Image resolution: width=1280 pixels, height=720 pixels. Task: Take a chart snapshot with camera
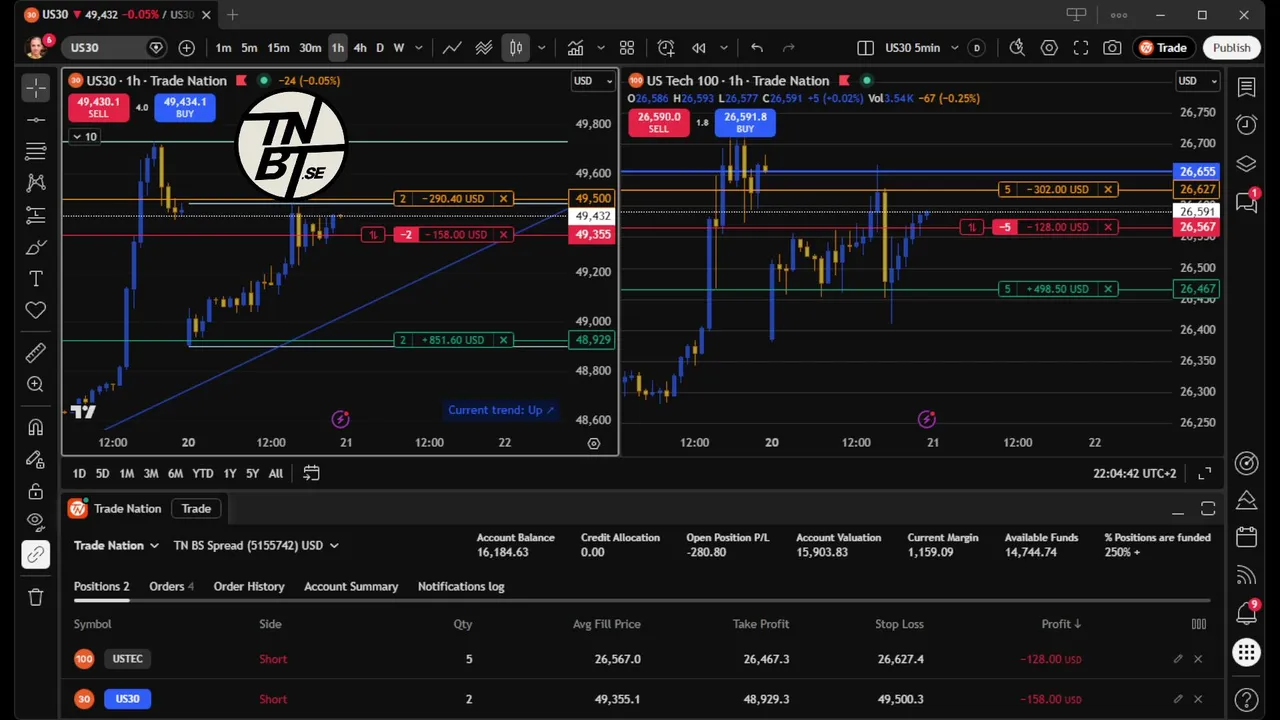tap(1112, 47)
